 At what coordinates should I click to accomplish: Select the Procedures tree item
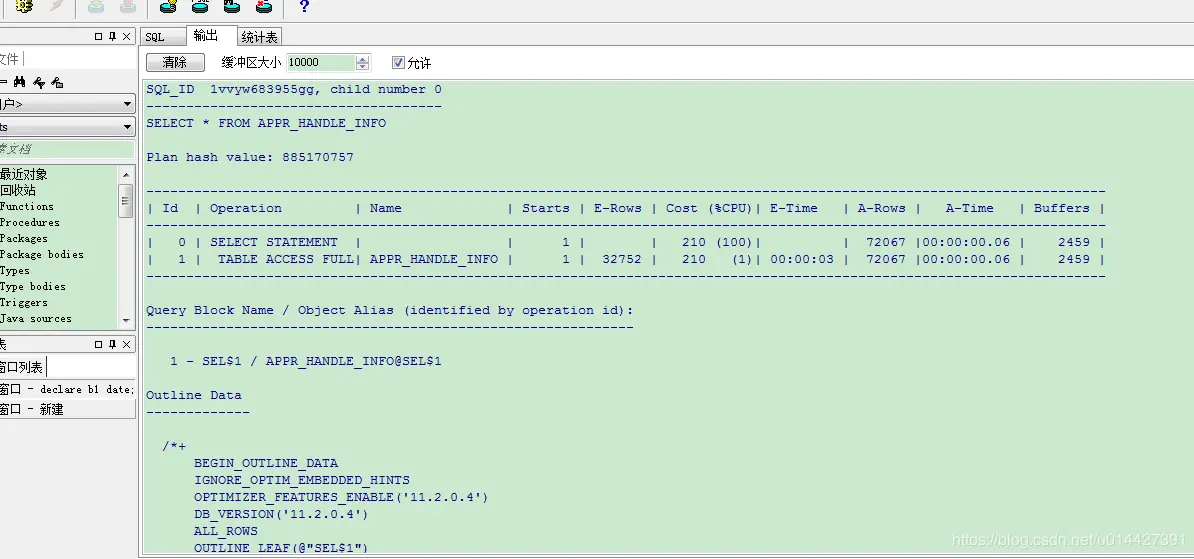[30, 222]
